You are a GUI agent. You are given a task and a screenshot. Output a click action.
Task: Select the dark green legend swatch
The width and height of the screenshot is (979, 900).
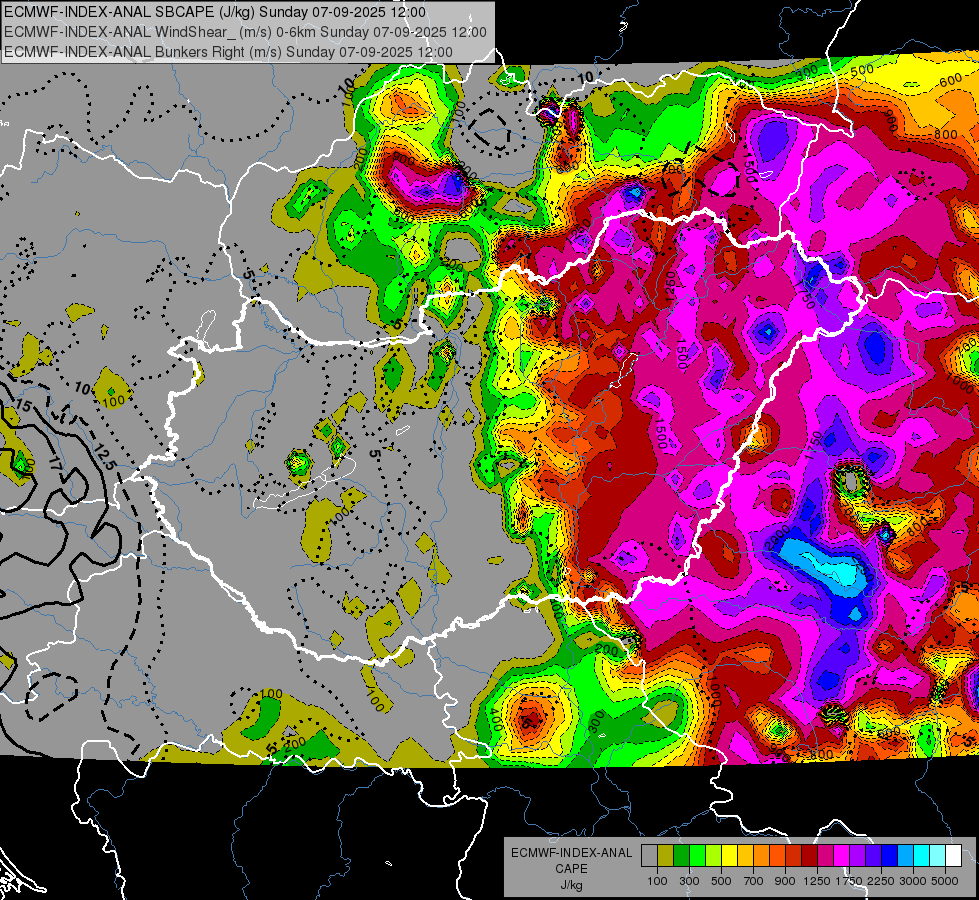tap(681, 855)
